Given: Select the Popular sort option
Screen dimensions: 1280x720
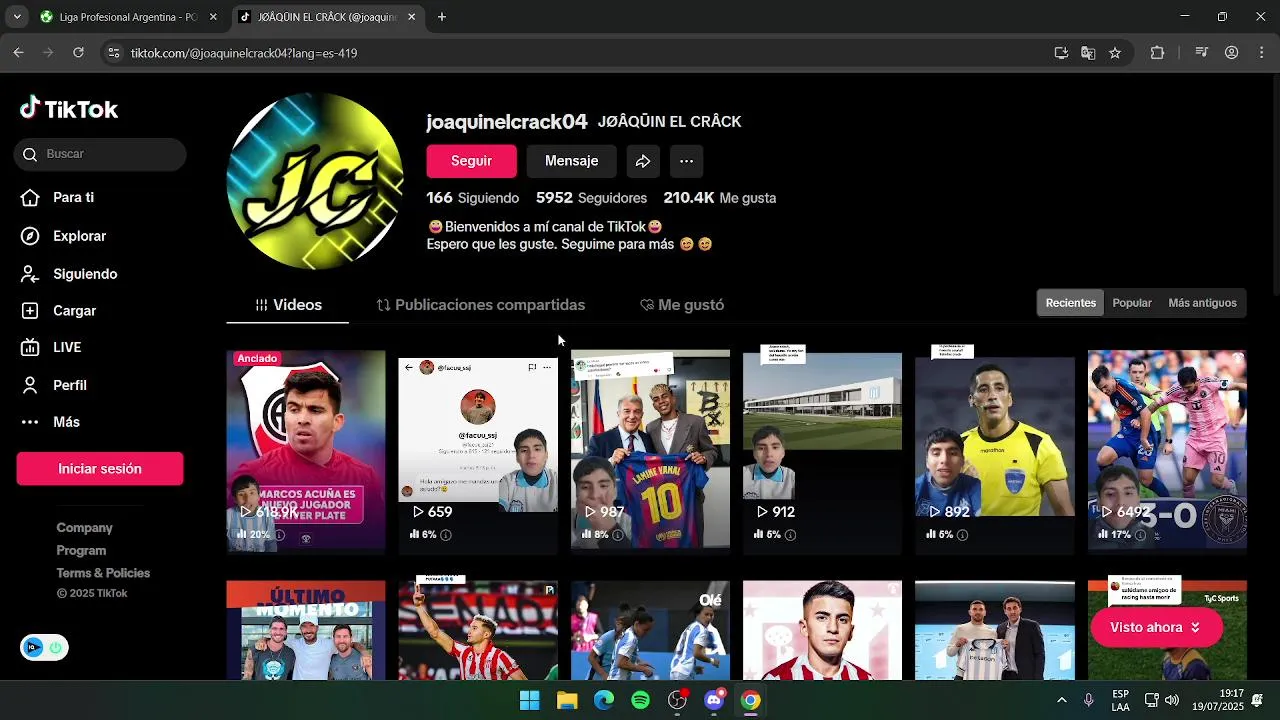Looking at the screenshot, I should [1132, 303].
